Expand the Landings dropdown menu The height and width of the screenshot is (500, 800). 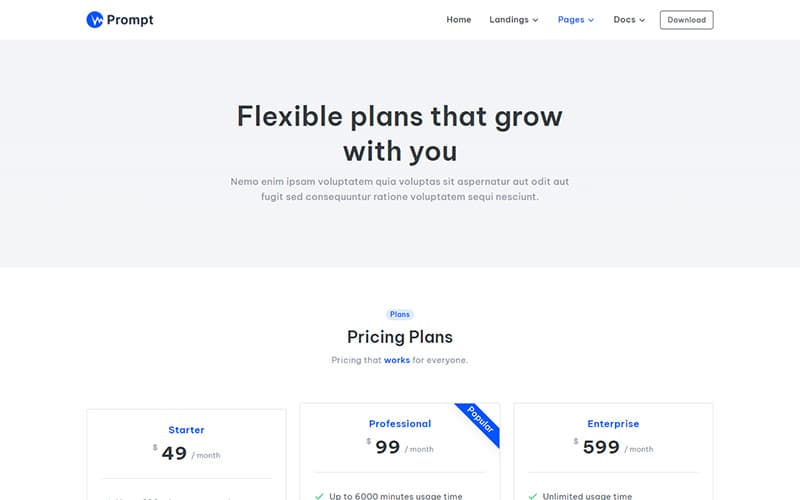coord(513,20)
